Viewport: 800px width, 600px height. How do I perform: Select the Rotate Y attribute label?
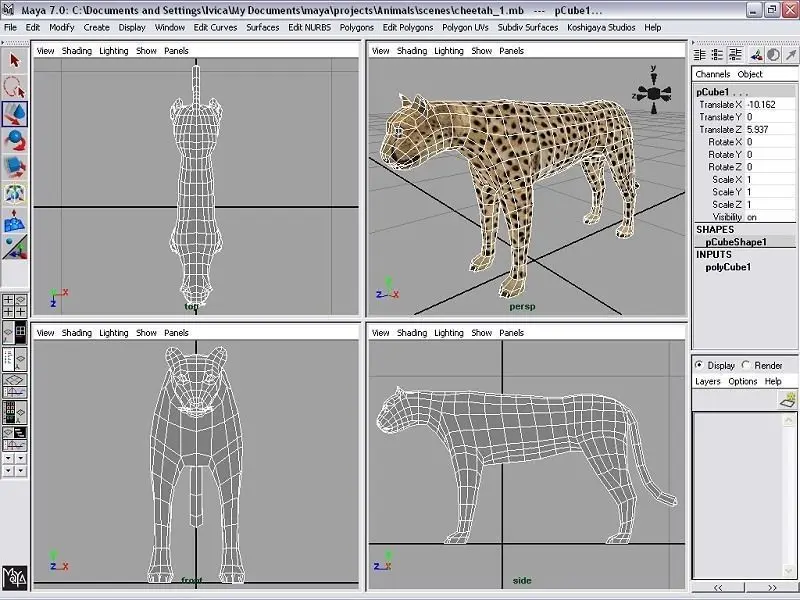pos(724,155)
